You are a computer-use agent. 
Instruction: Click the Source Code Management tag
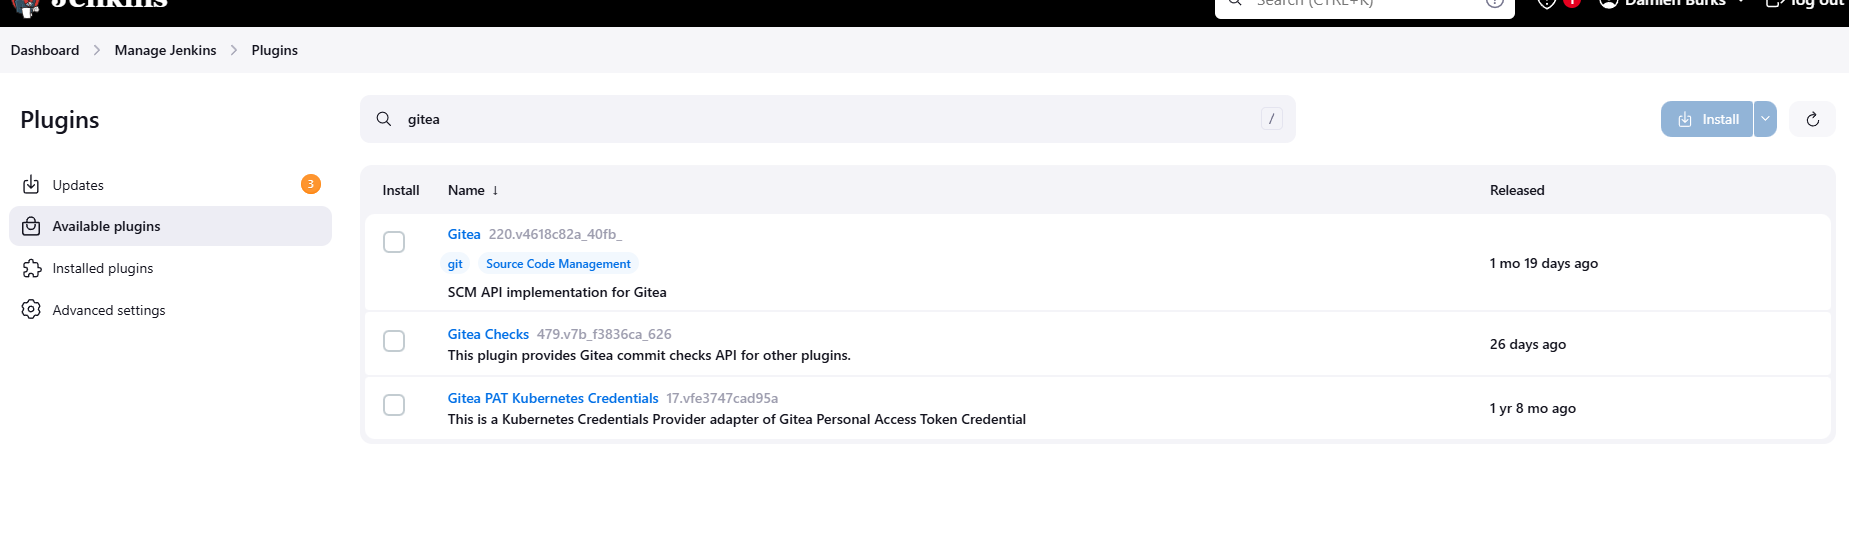(x=558, y=264)
